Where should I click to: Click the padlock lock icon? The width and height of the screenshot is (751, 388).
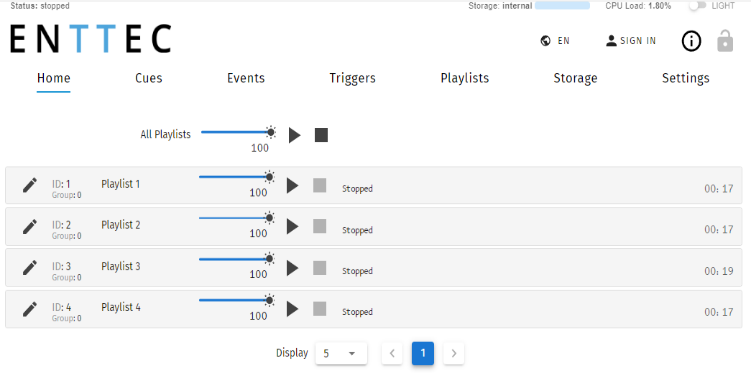click(725, 41)
